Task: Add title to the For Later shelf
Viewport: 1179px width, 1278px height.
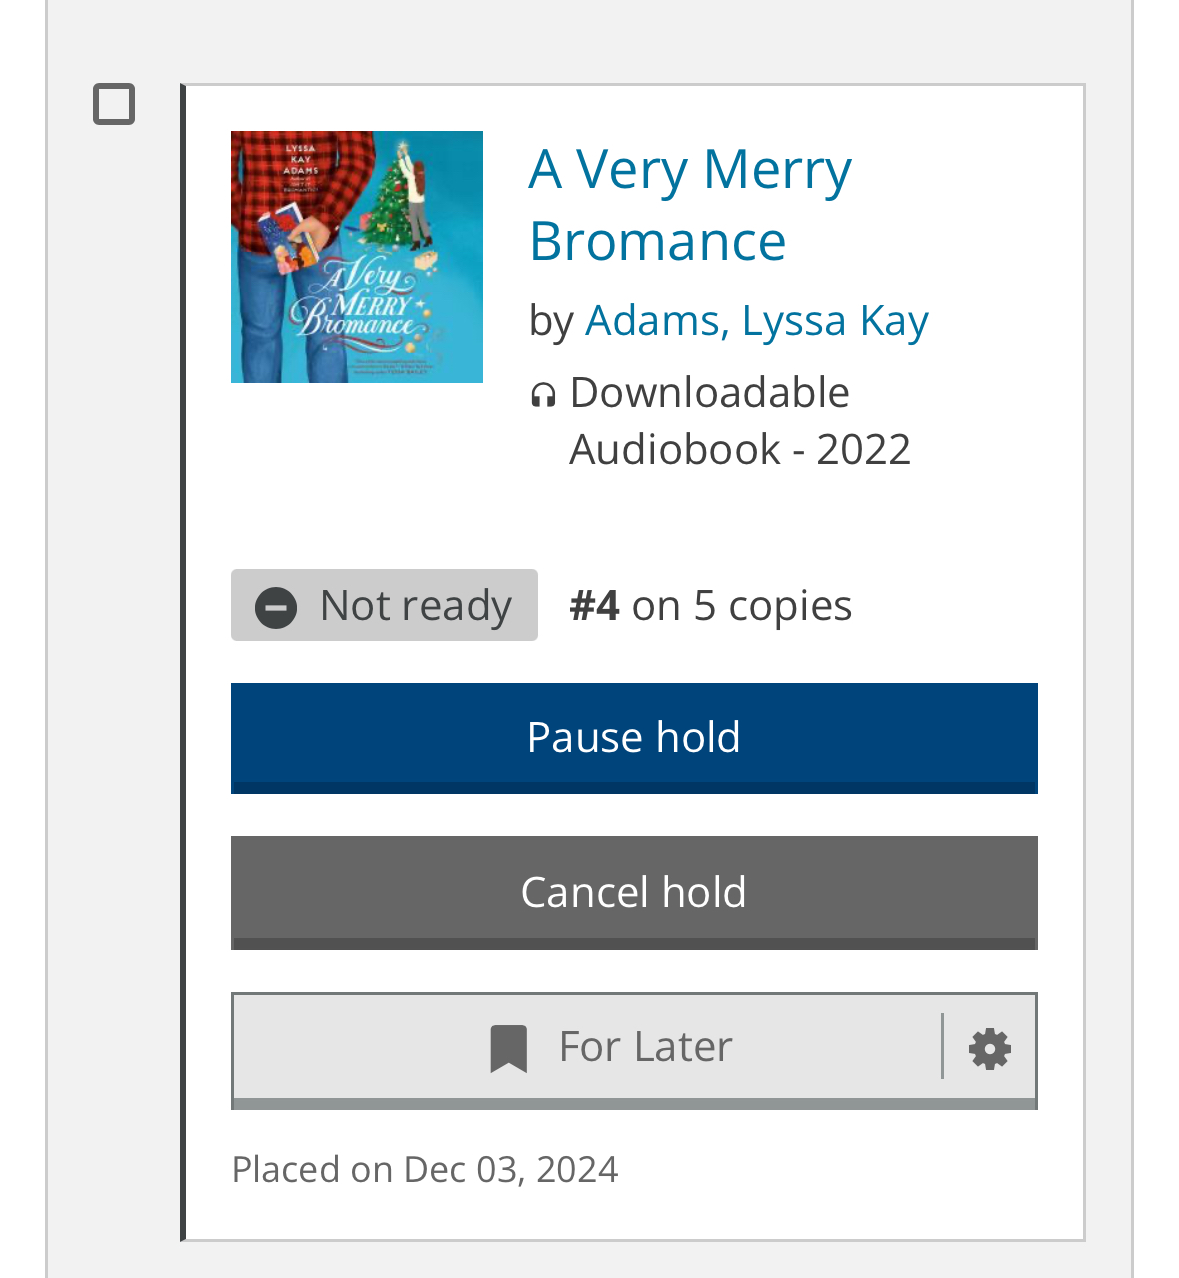Action: pyautogui.click(x=644, y=1047)
